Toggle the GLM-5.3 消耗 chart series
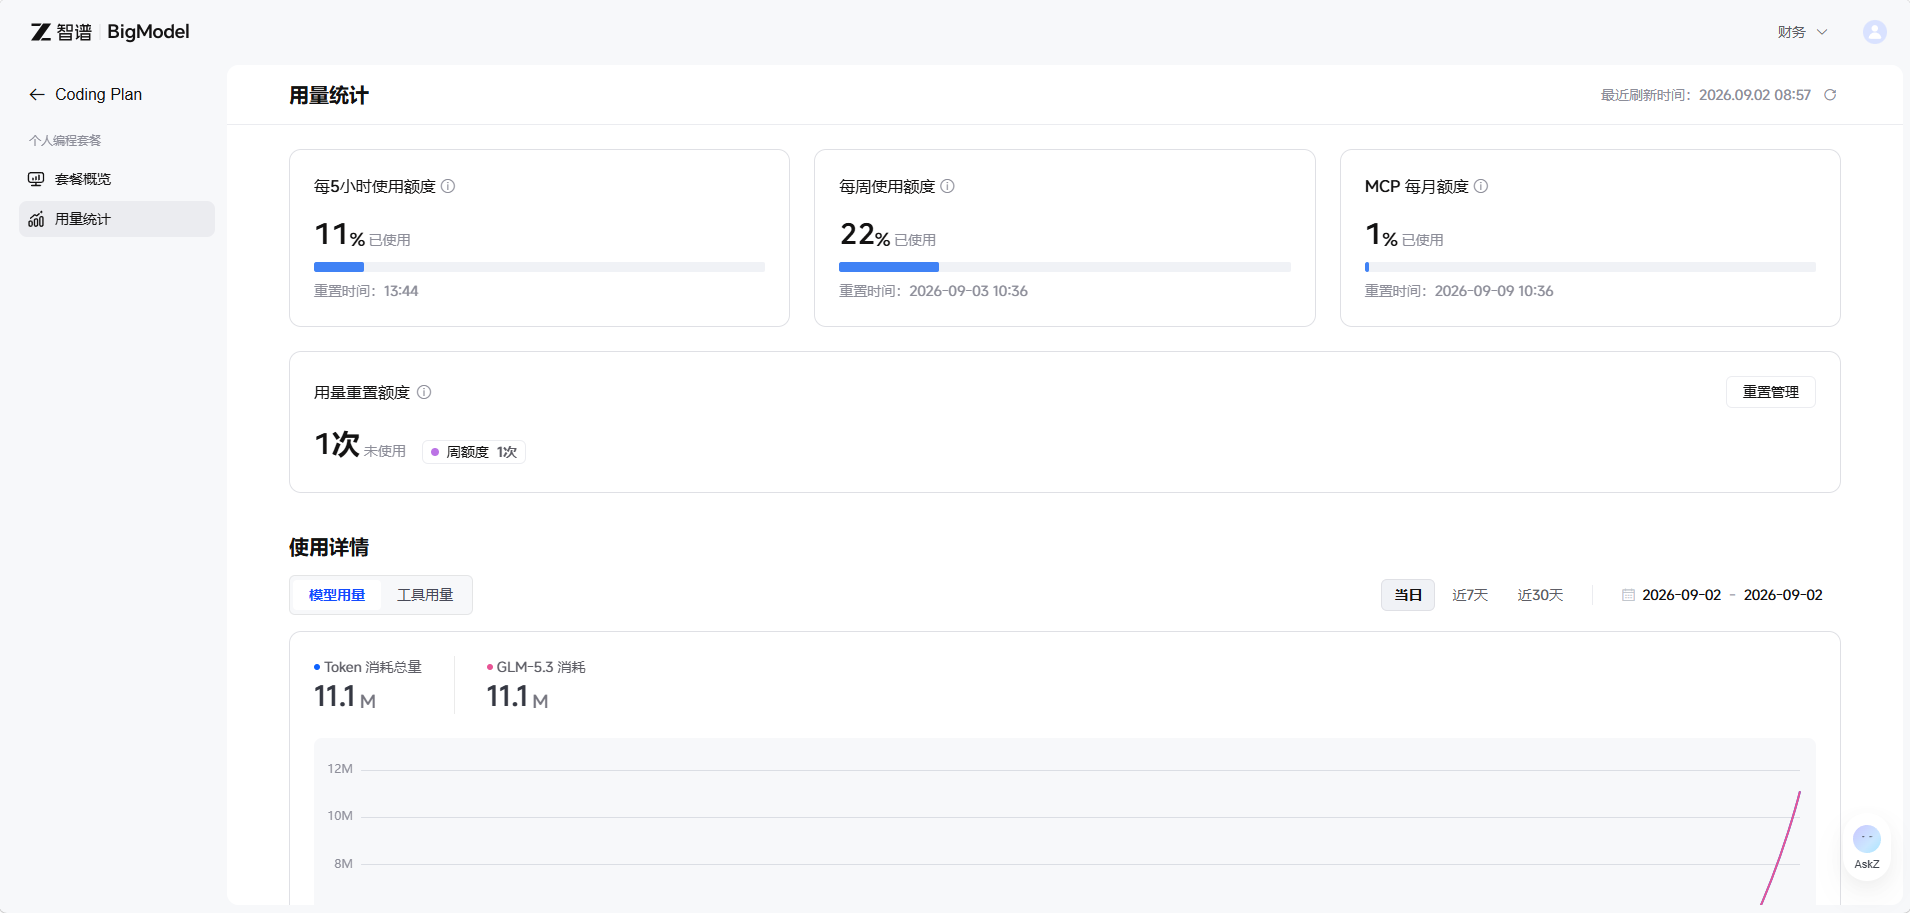The width and height of the screenshot is (1910, 913). pyautogui.click(x=536, y=667)
